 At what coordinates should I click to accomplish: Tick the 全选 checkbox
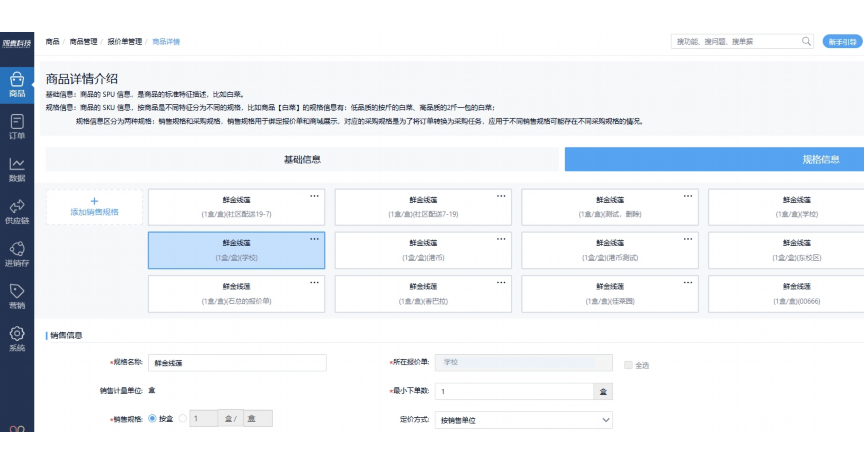(x=628, y=365)
